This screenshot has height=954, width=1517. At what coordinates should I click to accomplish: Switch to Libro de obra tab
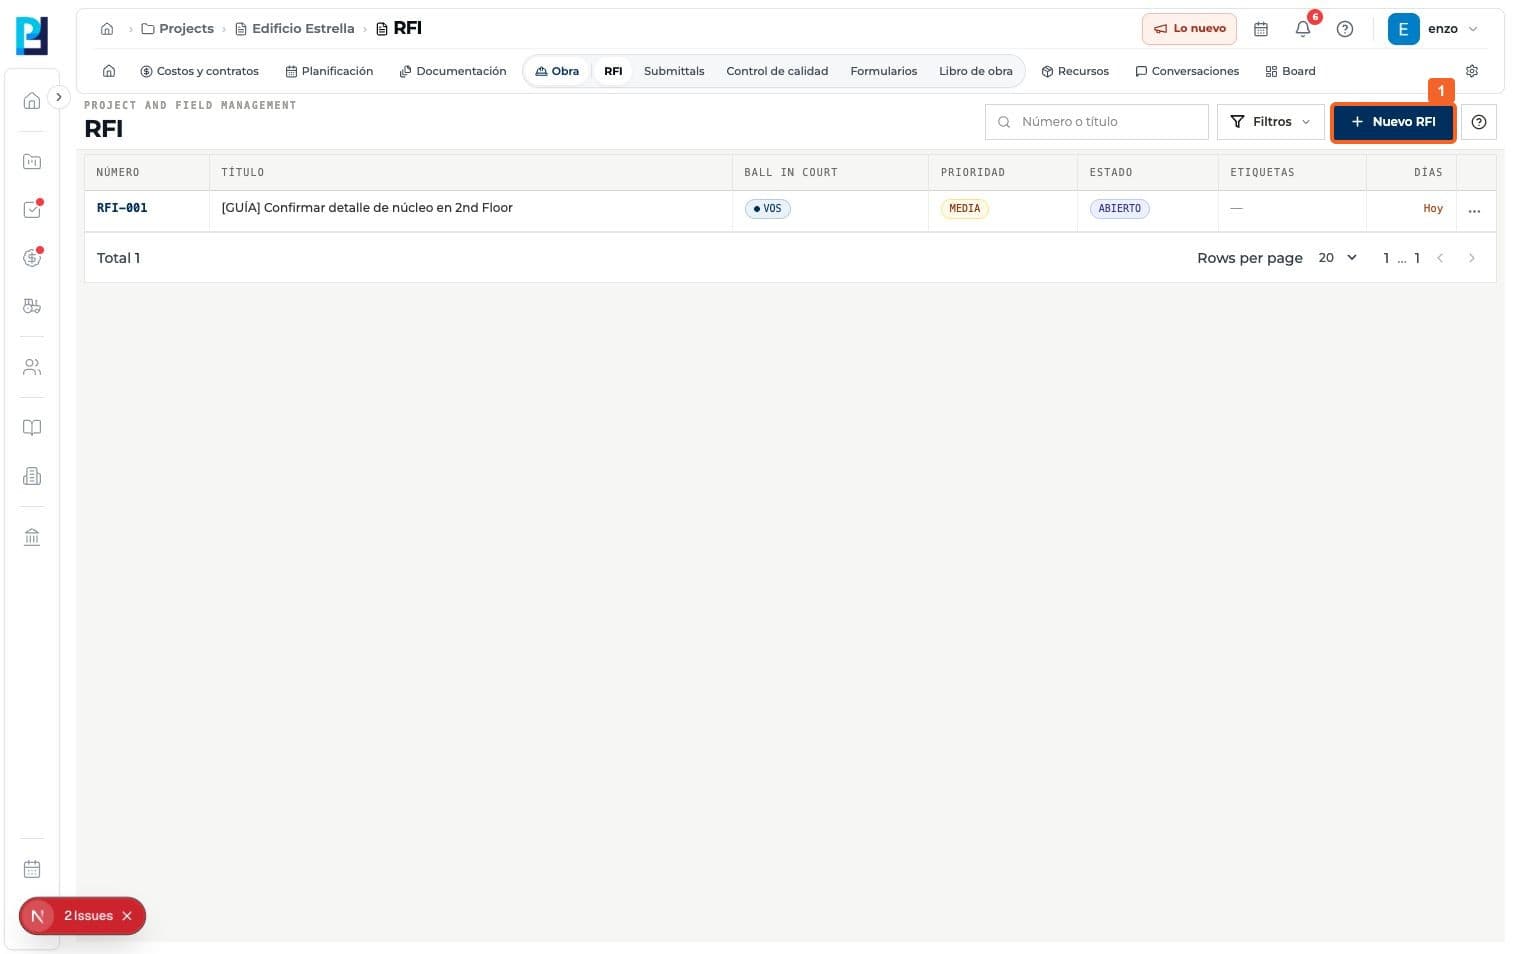click(975, 71)
